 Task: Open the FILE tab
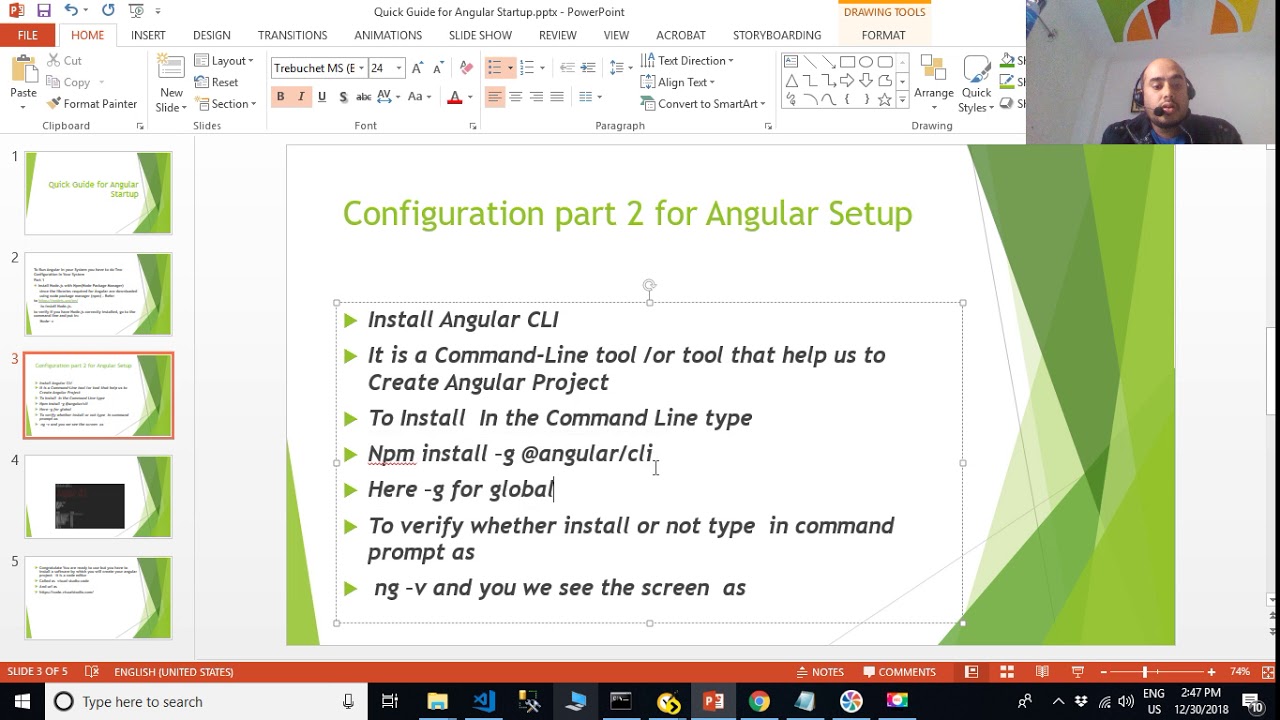click(28, 35)
